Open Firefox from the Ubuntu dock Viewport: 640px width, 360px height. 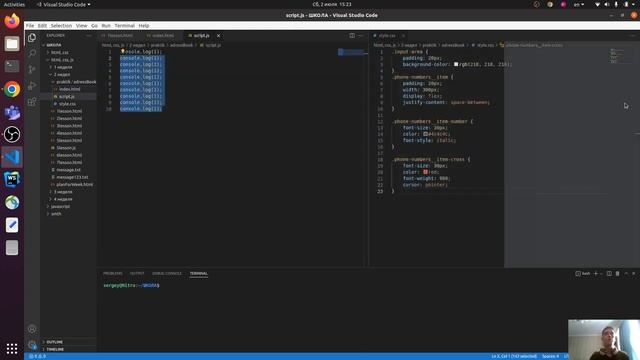coord(12,21)
